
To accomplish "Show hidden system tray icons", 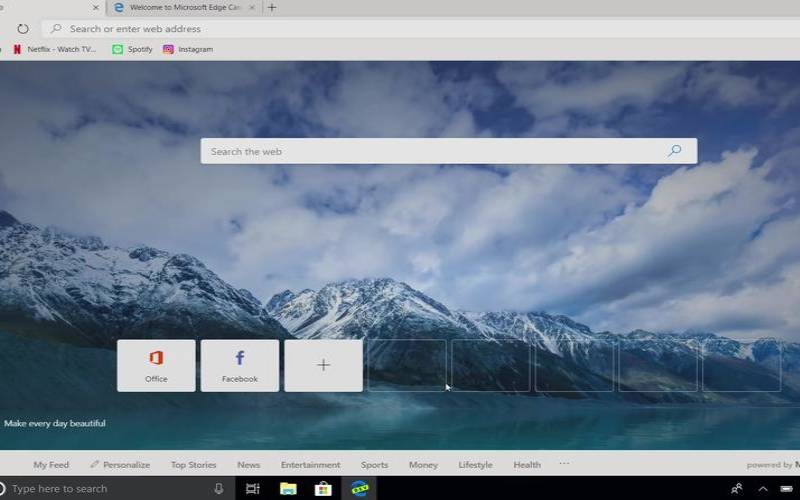I will [763, 489].
